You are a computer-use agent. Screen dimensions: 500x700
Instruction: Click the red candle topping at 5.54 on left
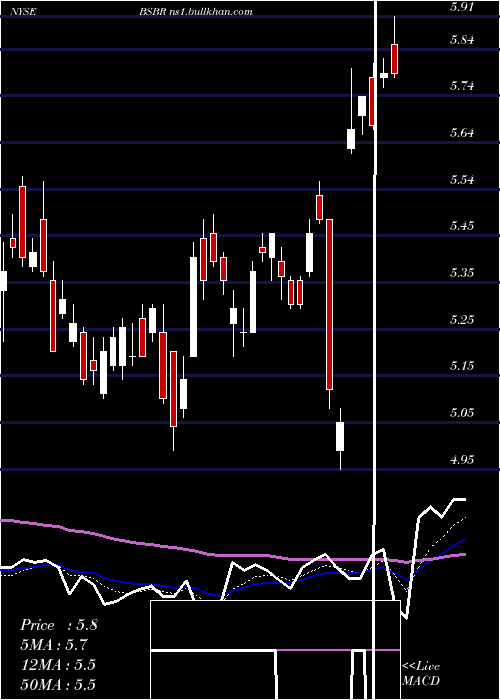tap(22, 221)
